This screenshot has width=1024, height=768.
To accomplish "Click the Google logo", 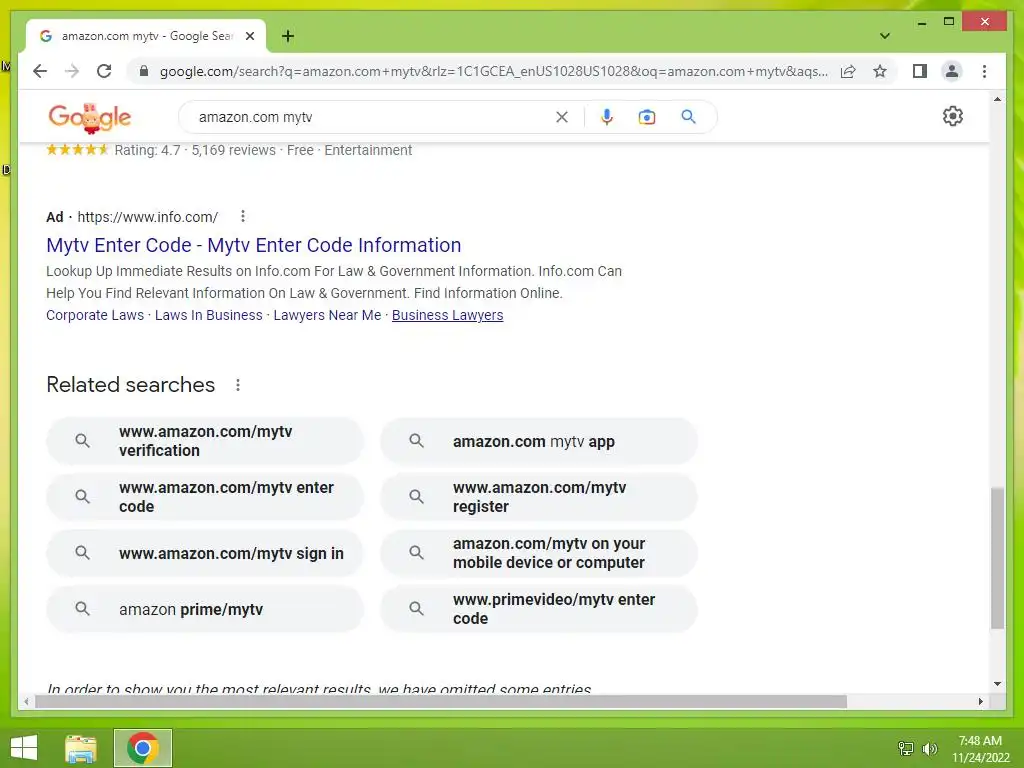I will coord(89,117).
